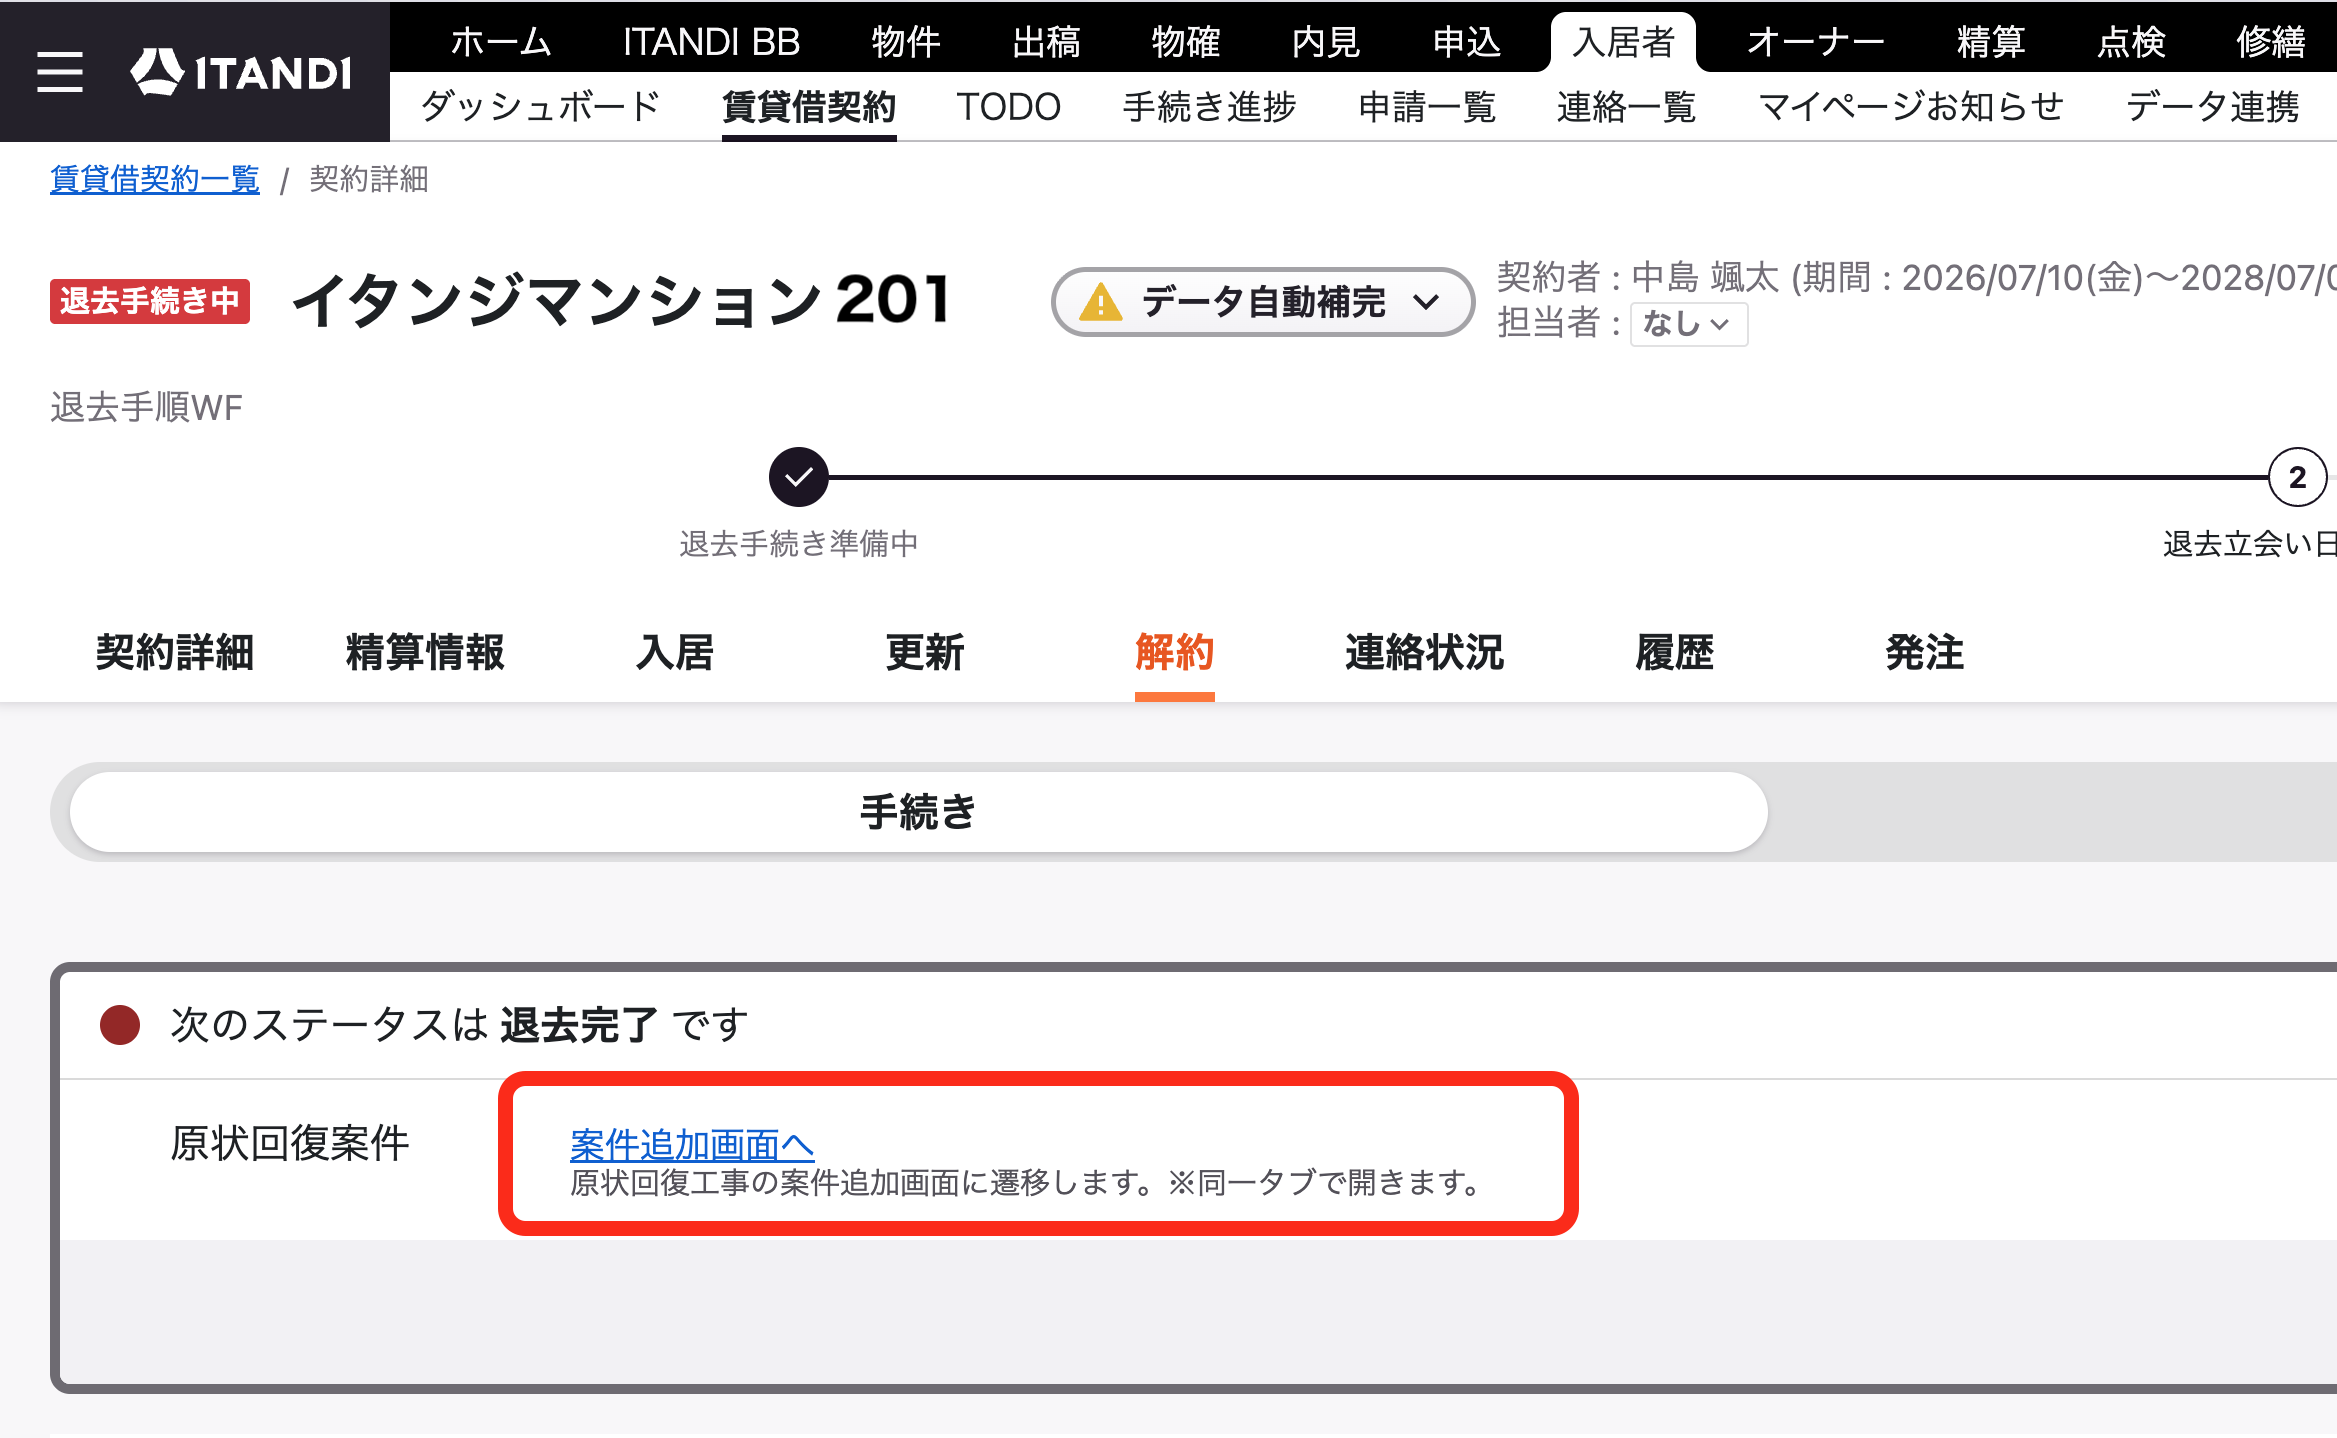The height and width of the screenshot is (1438, 2337).
Task: Open 手続き進捗 sub-menu item
Action: (1209, 106)
